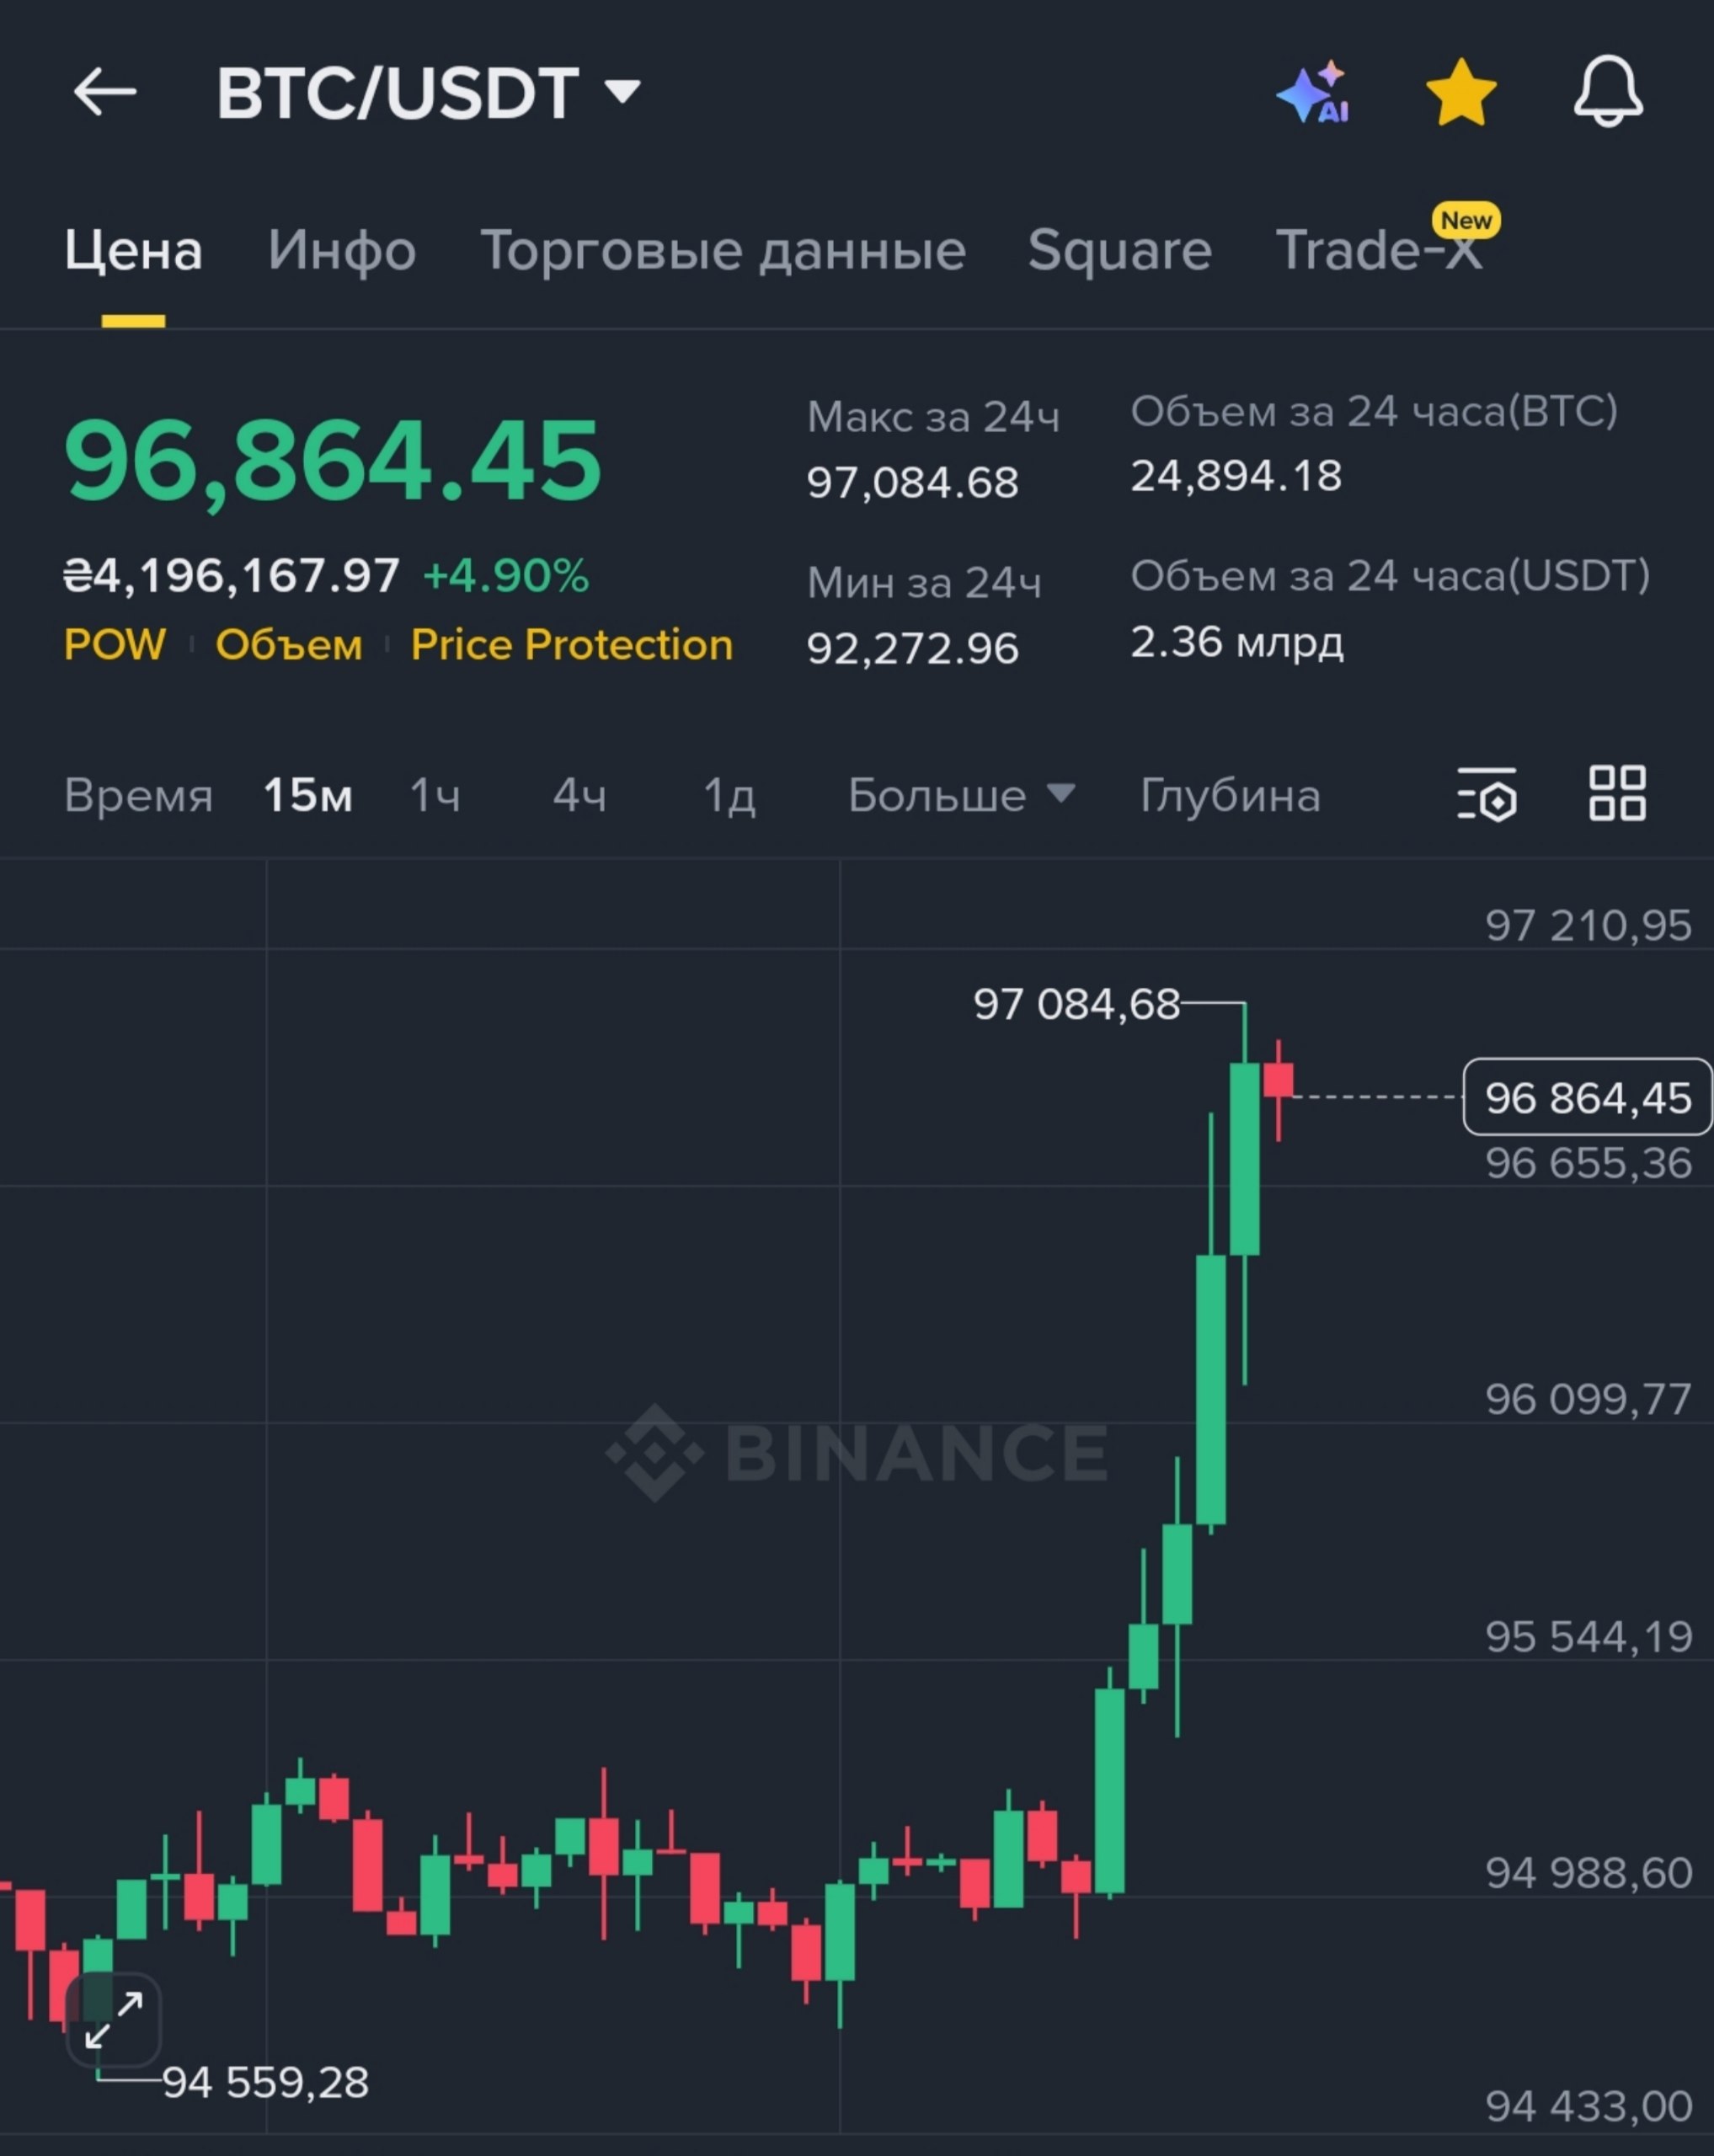Open chart indicator settings icon

pyautogui.click(x=1487, y=794)
